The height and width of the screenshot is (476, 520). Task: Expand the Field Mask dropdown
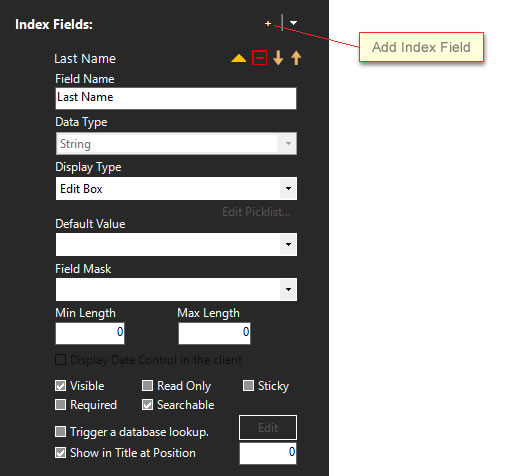click(x=288, y=289)
